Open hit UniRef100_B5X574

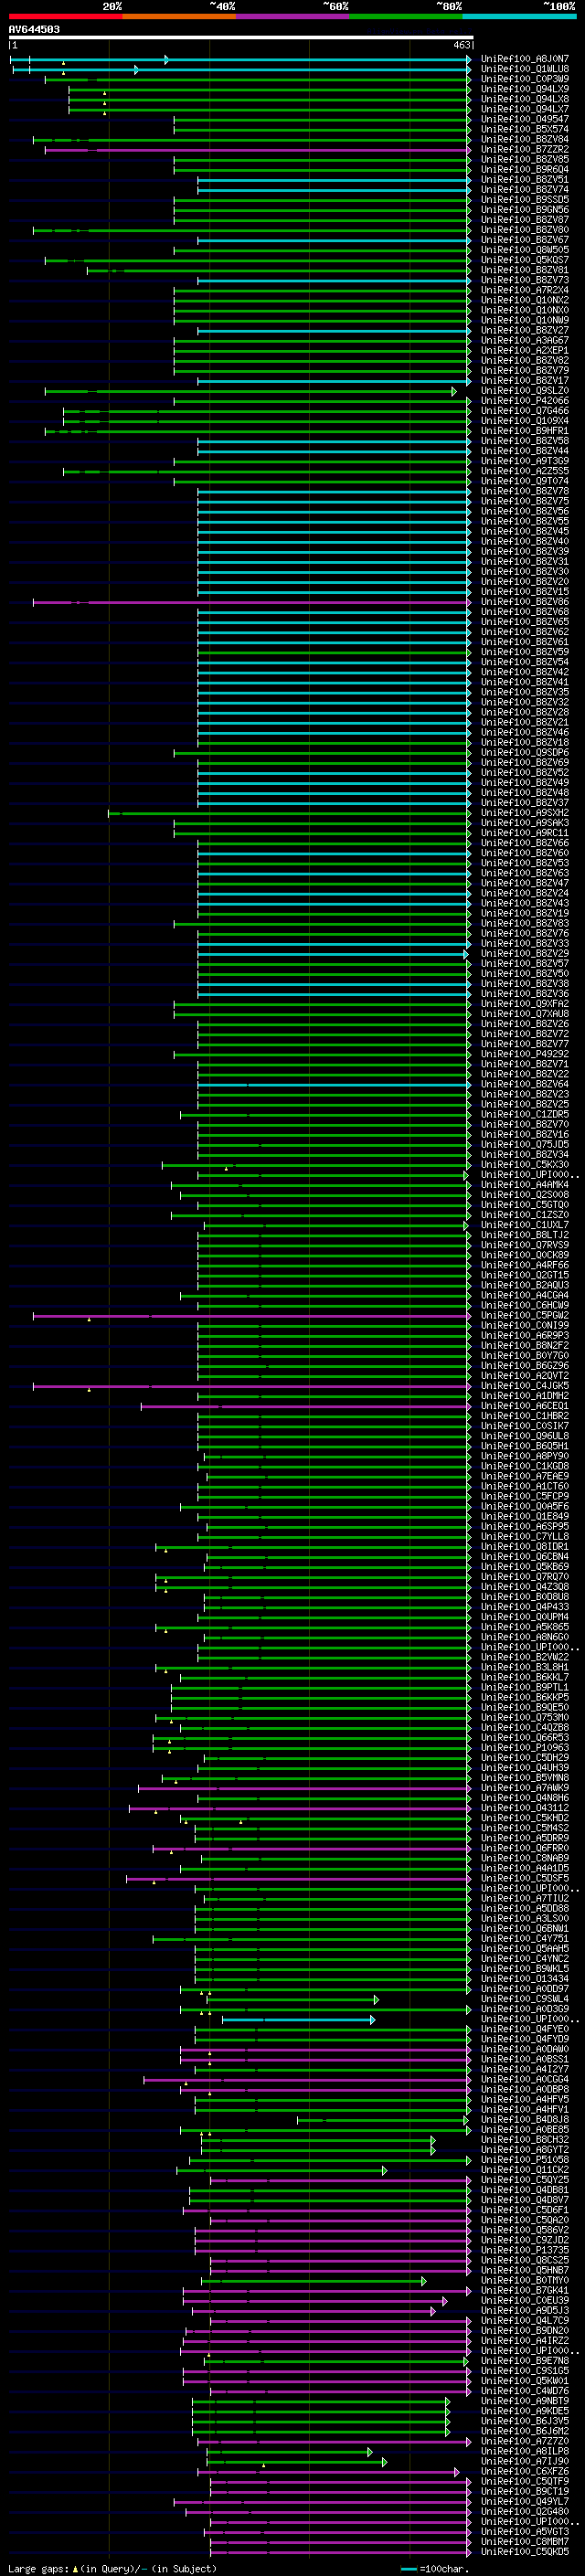[x=525, y=129]
